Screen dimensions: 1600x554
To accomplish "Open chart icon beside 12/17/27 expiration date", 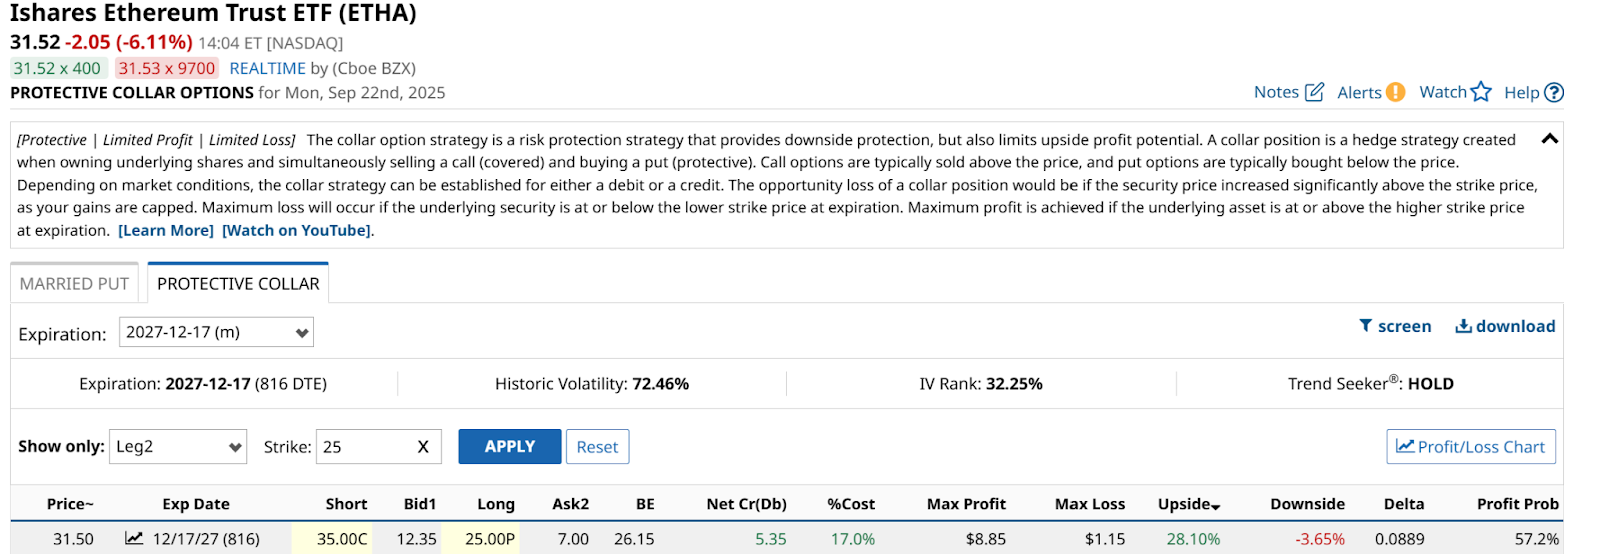I will pyautogui.click(x=134, y=538).
